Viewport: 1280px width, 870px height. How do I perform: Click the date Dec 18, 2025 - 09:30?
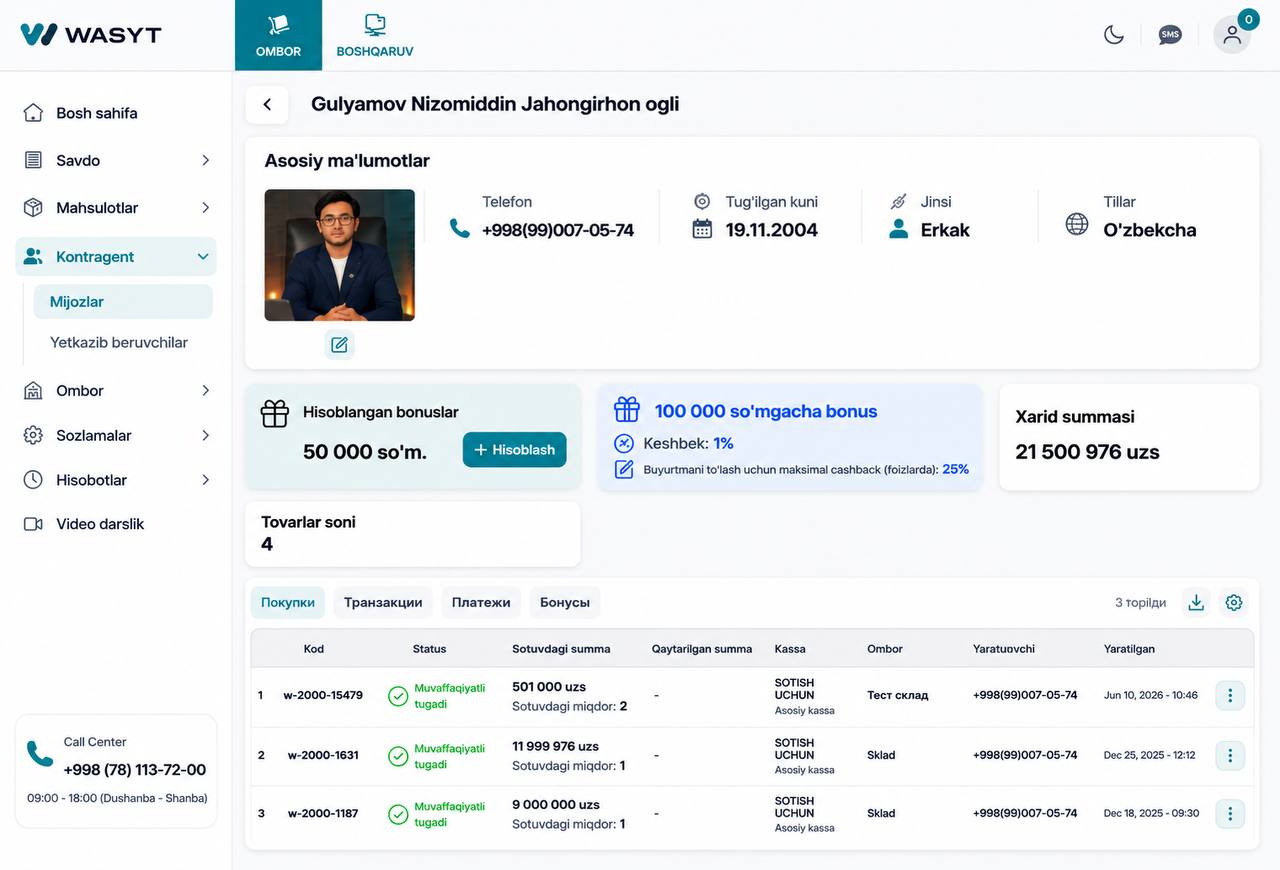1151,814
